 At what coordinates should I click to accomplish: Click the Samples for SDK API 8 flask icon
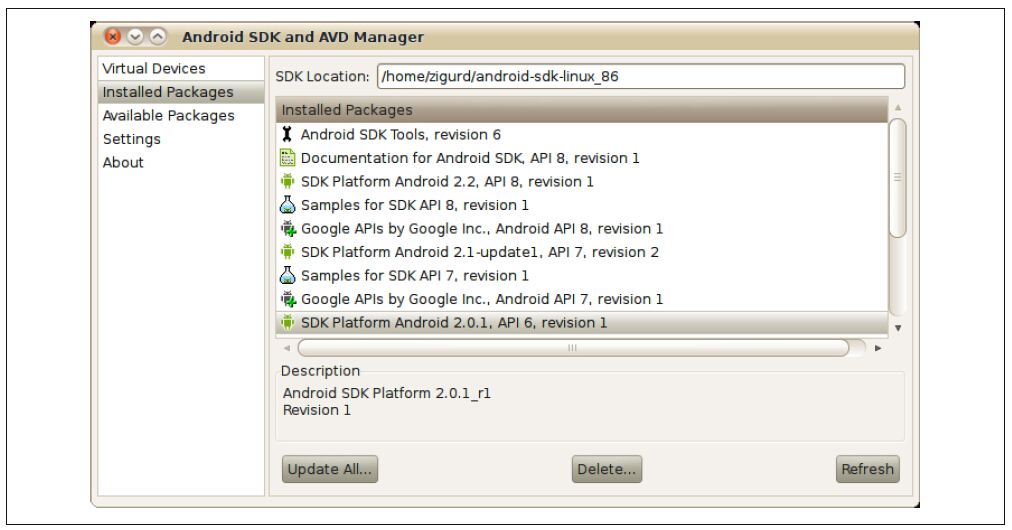point(287,205)
